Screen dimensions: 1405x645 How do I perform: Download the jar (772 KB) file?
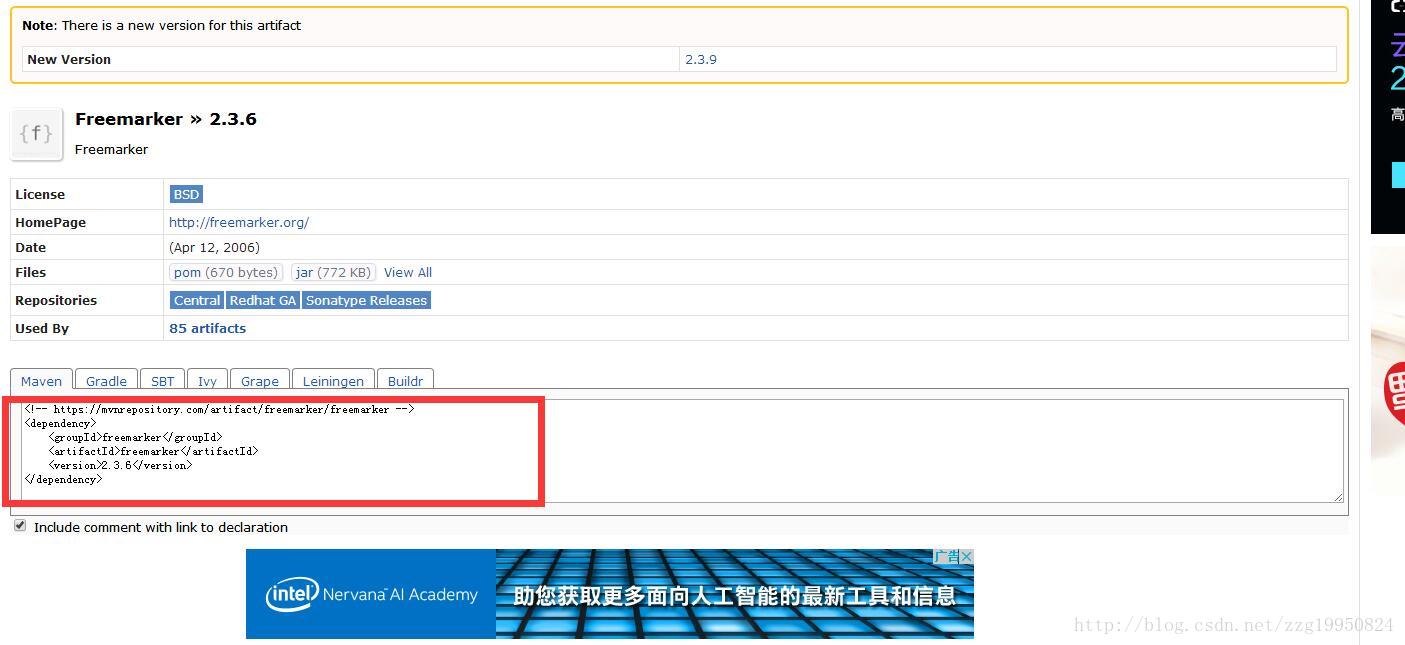(x=333, y=272)
